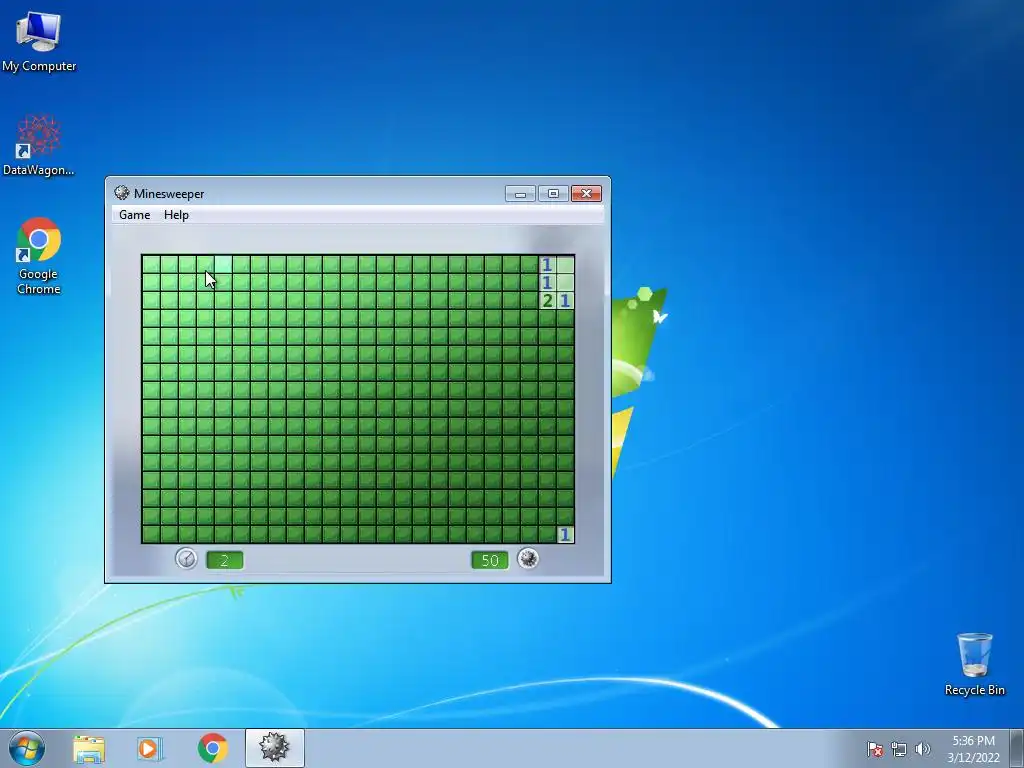Click the elapsed time value 2
This screenshot has width=1024, height=768.
(x=225, y=560)
